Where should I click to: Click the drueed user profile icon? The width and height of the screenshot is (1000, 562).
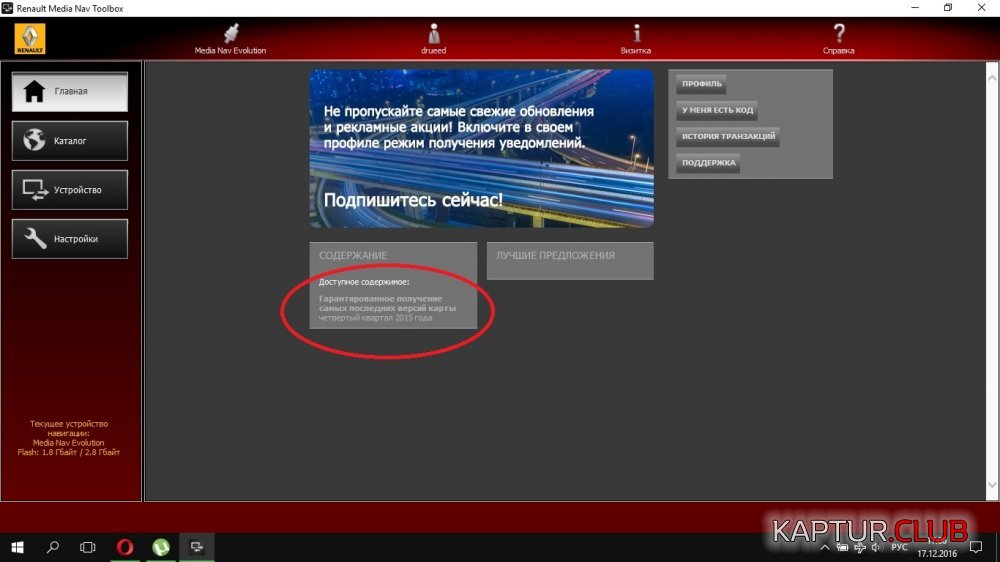pos(433,33)
